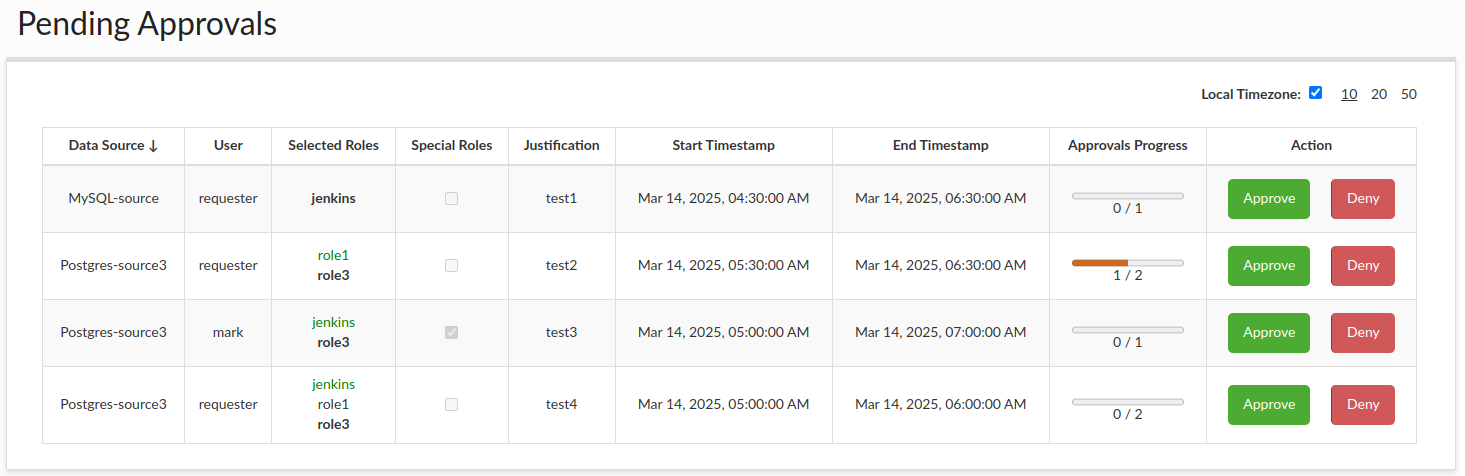Show 20 entries per page
The image size is (1465, 476).
coord(1379,94)
